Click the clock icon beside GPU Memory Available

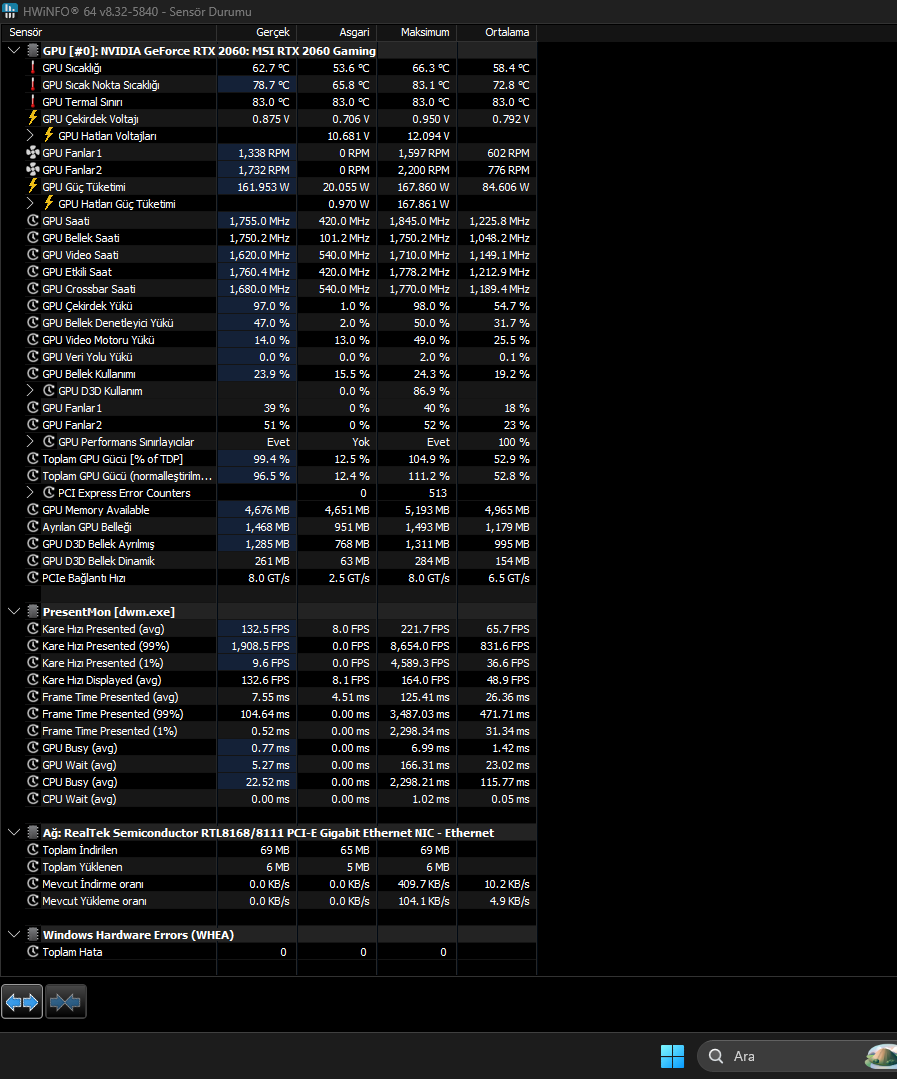(32, 510)
